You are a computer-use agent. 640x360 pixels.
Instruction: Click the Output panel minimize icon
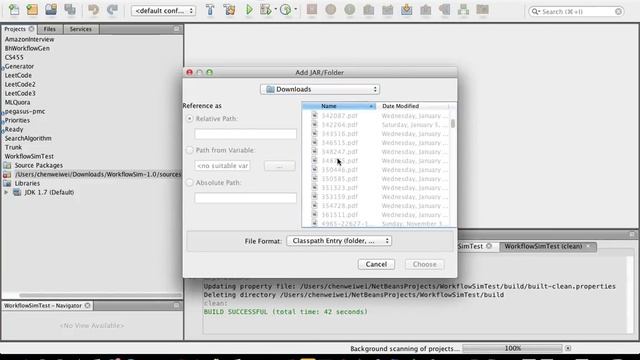point(632,234)
